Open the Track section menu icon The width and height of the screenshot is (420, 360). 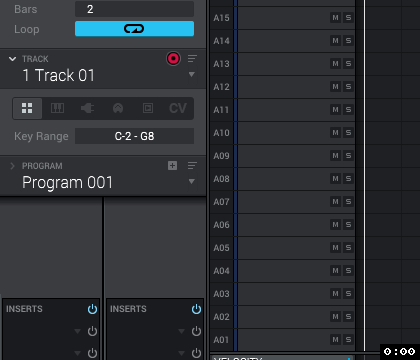[x=192, y=59]
